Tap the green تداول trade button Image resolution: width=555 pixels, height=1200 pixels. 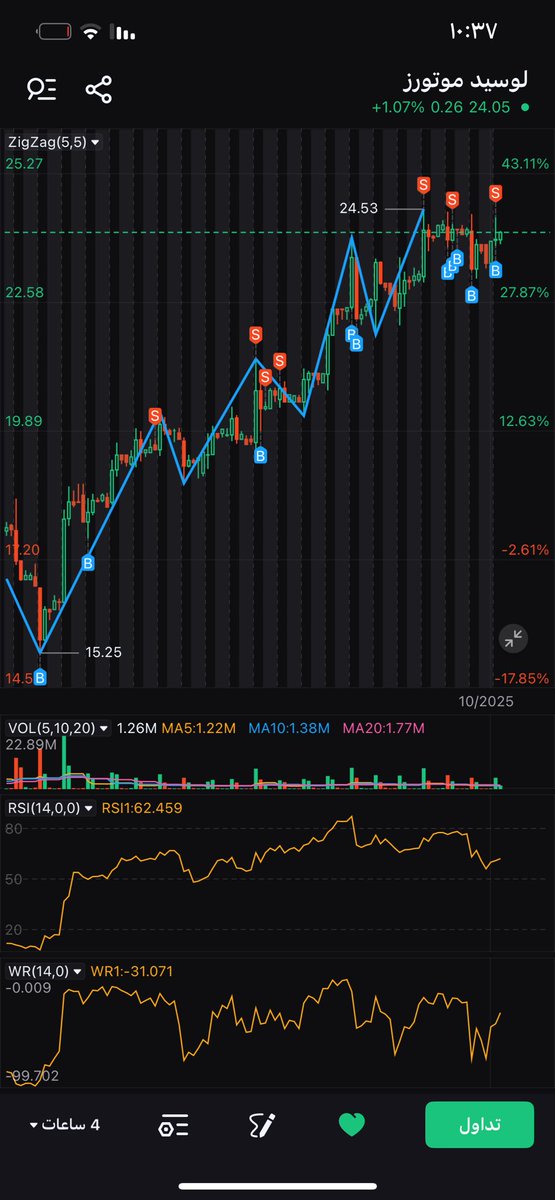click(481, 1124)
